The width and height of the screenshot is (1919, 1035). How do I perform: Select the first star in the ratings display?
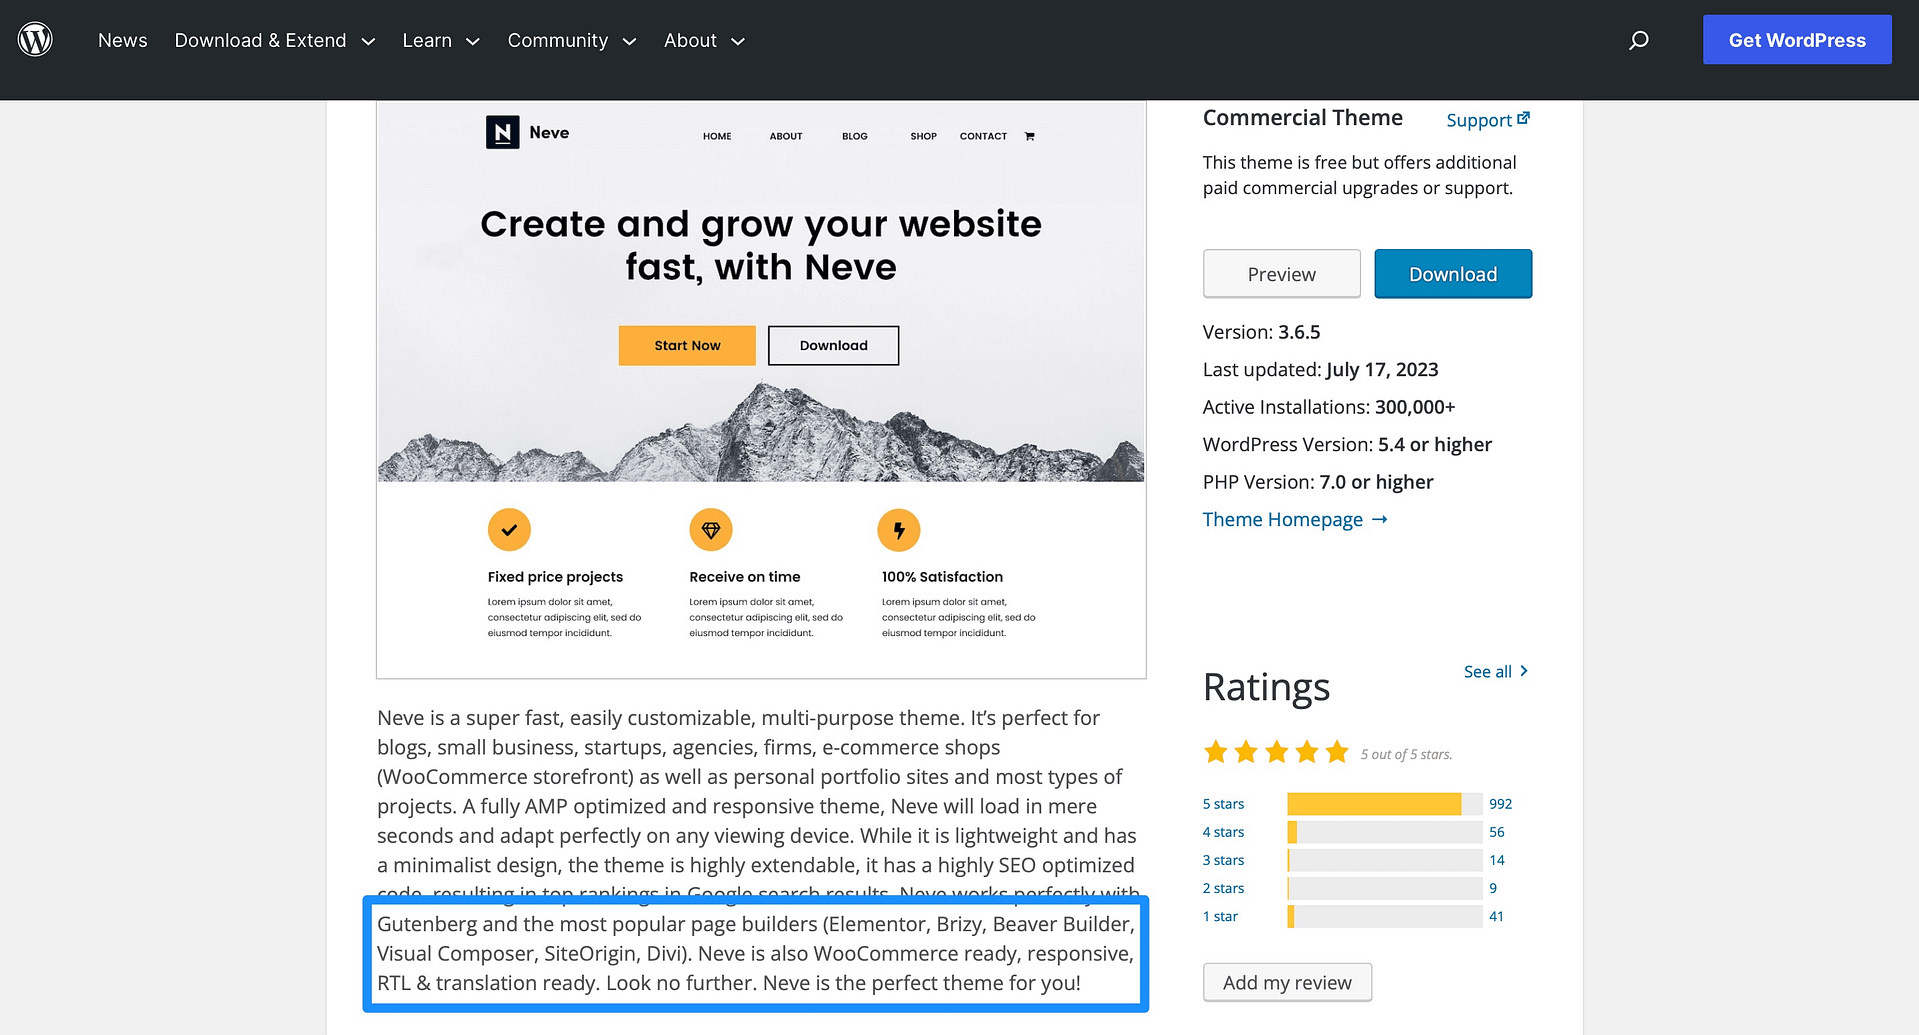coord(1216,751)
